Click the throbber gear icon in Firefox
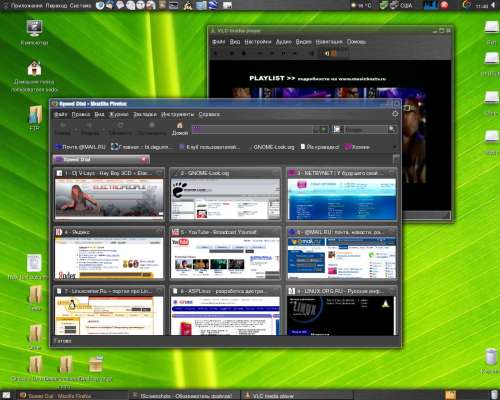 pos(395,114)
